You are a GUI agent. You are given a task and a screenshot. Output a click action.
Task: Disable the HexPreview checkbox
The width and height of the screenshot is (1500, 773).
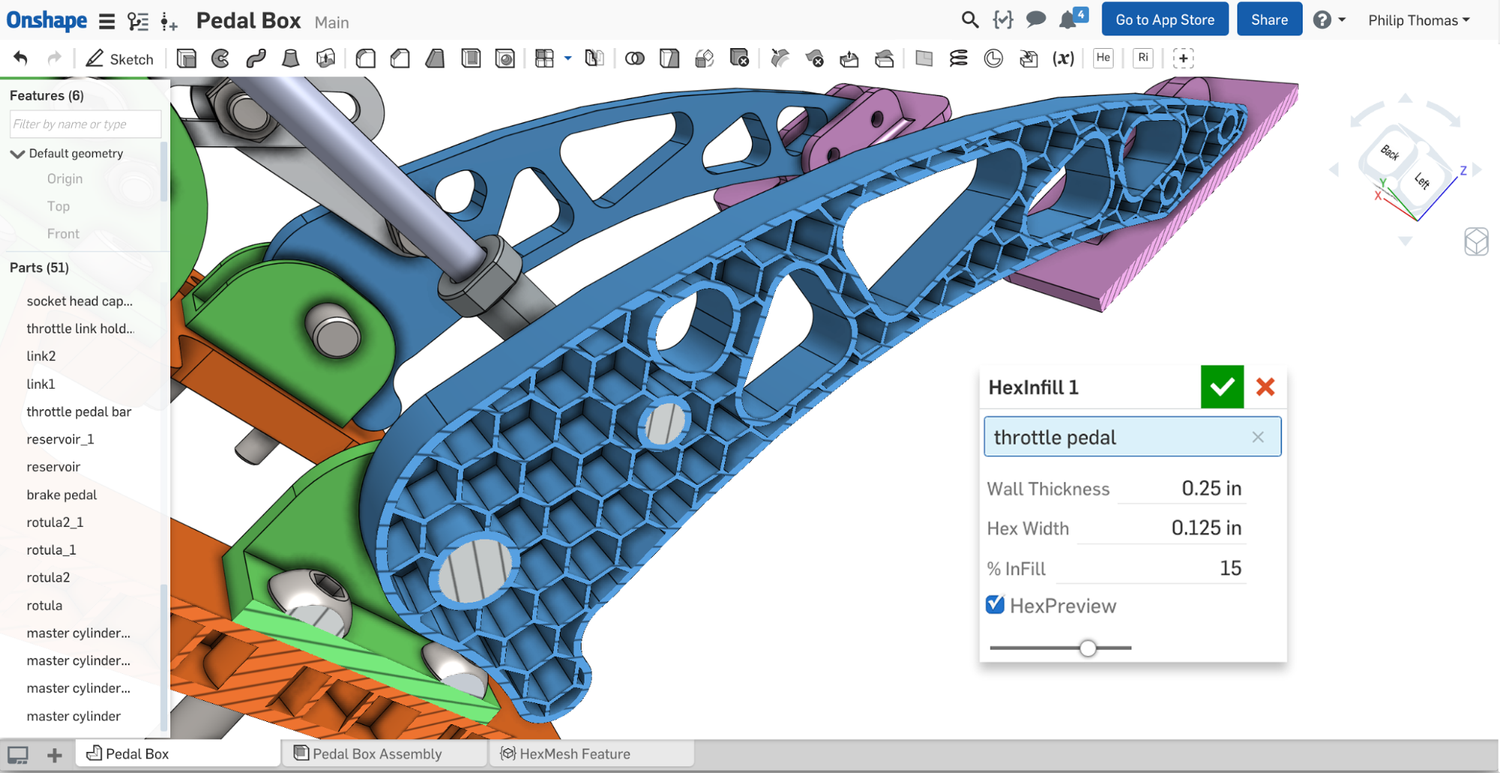(x=995, y=604)
